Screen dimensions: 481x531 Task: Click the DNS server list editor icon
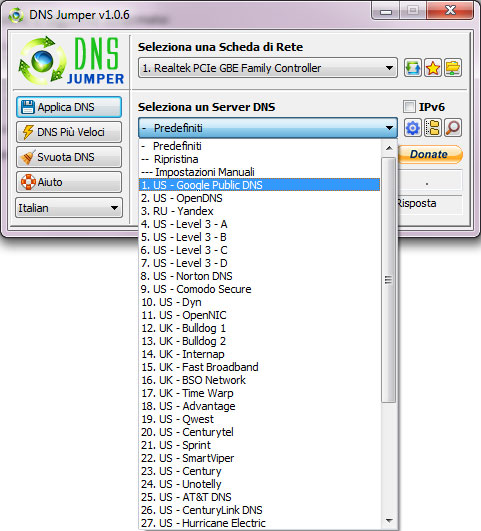point(433,128)
